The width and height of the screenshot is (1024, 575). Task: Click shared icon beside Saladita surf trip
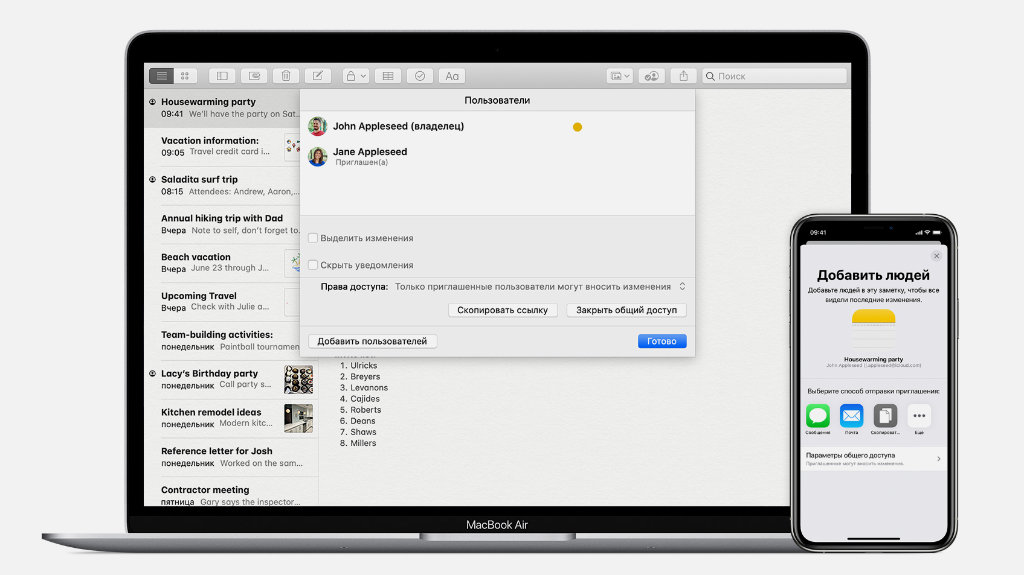tap(152, 179)
